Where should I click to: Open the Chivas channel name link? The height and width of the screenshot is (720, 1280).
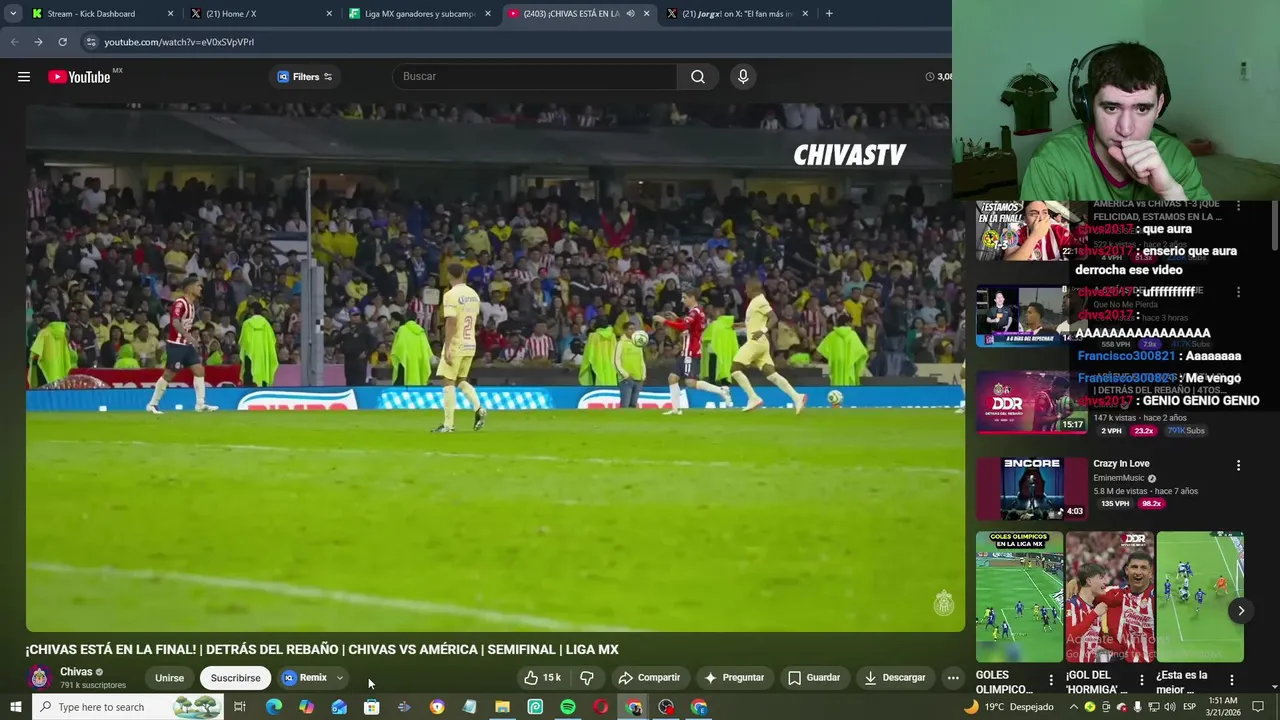click(x=76, y=672)
